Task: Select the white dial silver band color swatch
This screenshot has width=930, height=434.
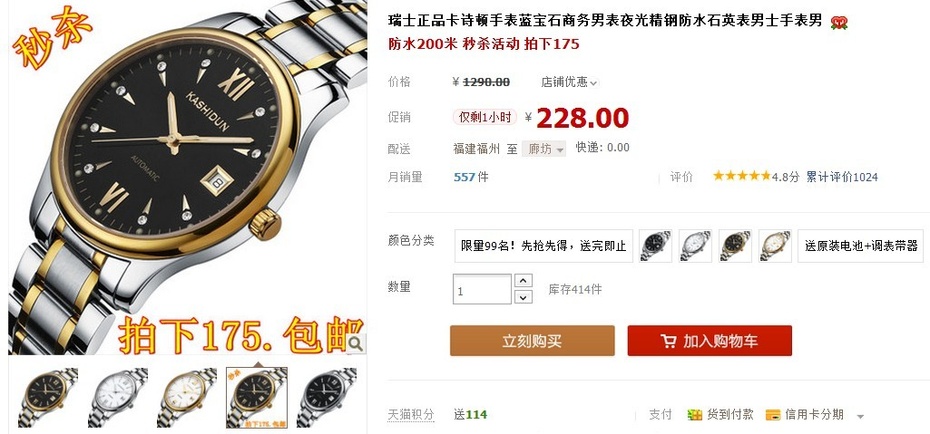Action: [x=695, y=246]
